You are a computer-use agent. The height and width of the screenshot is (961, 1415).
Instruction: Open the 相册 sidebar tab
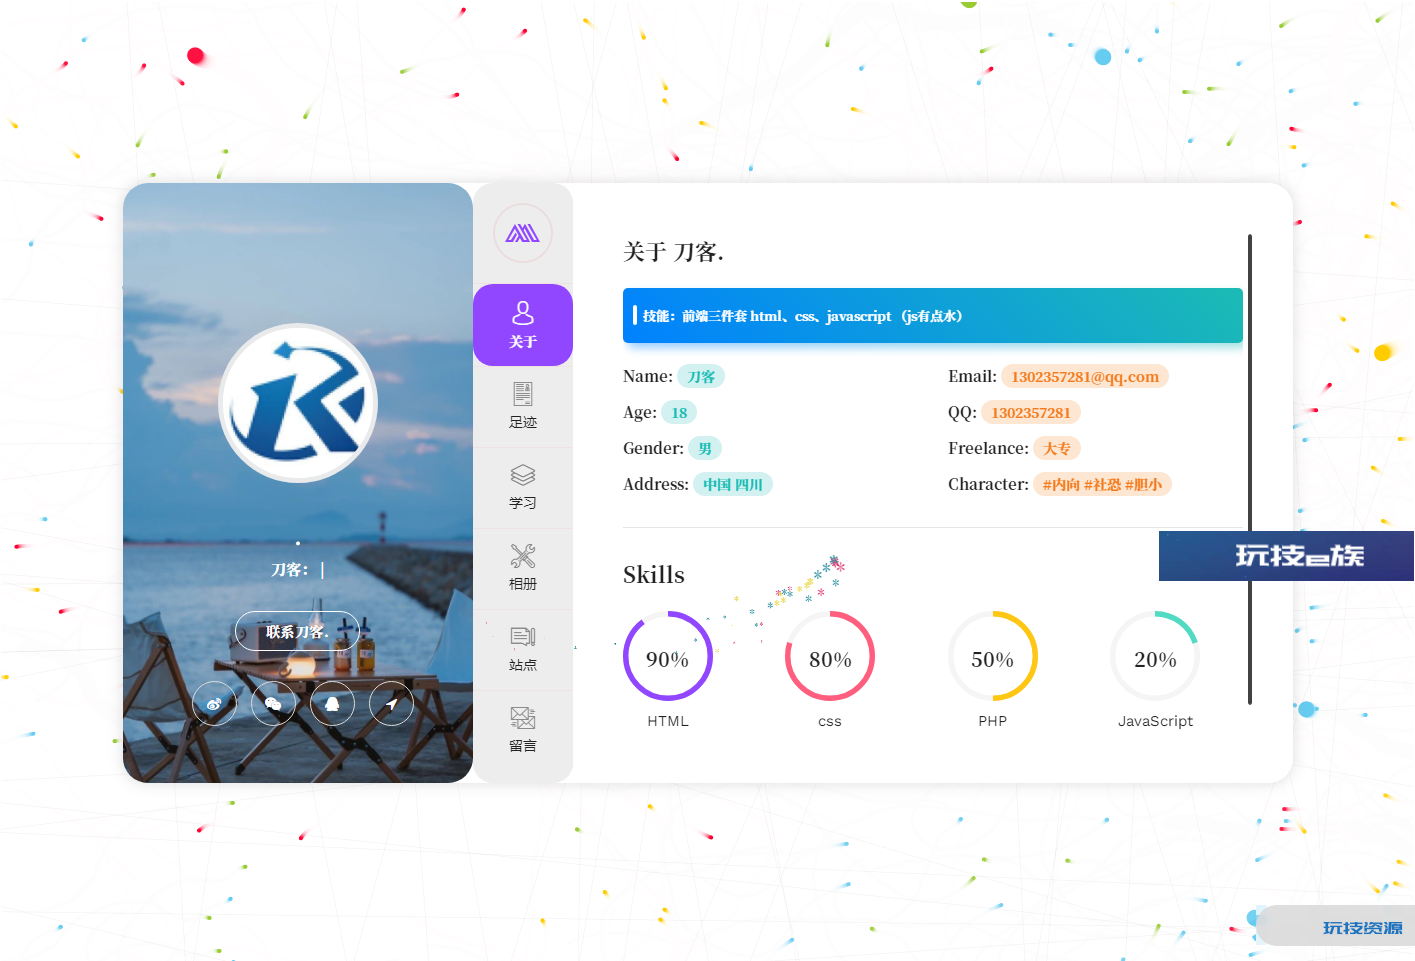tap(523, 568)
